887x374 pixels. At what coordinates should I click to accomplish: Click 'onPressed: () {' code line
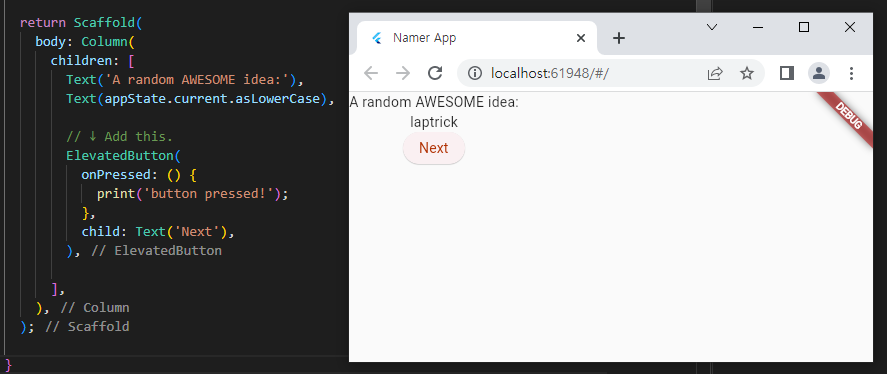[x=139, y=175]
